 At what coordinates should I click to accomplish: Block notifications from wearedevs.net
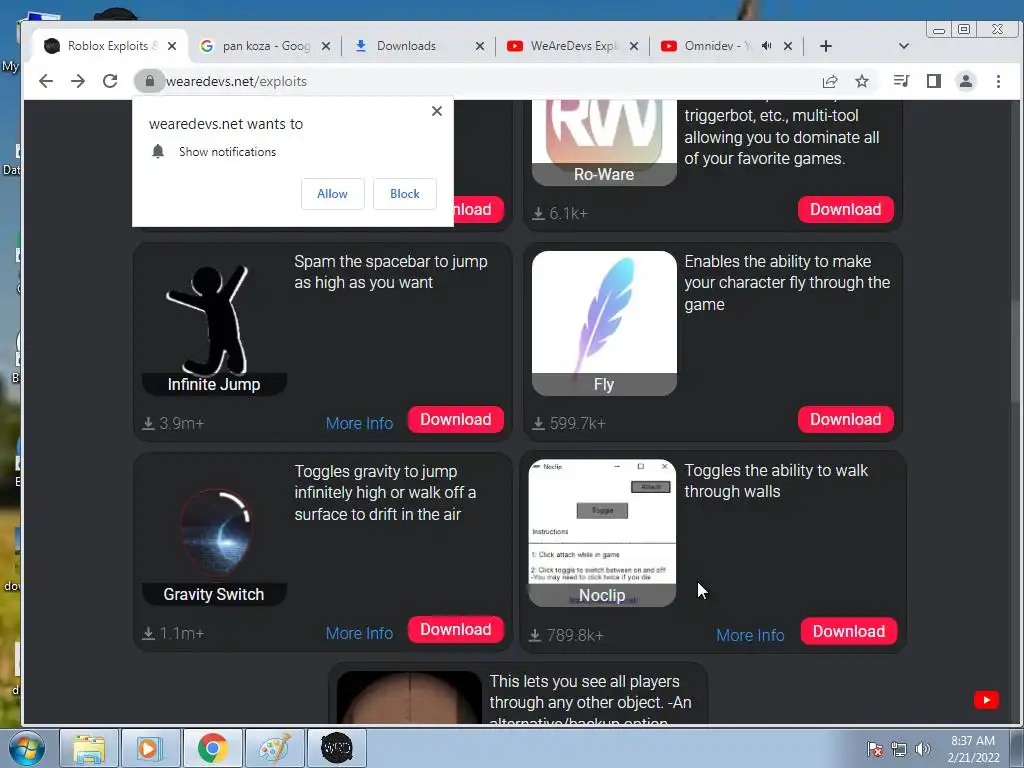tap(405, 194)
